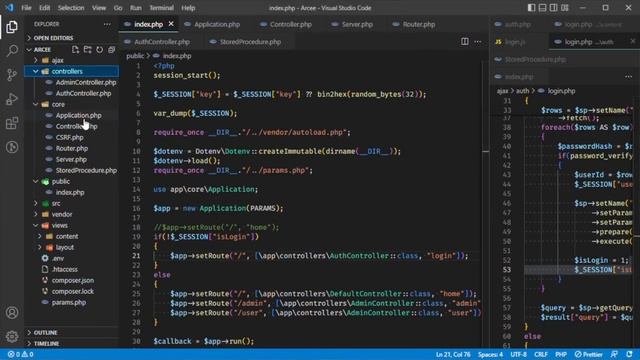Screen dimensions: 640x360
Task: Click the auth breadcrumb in right editor
Action: (522, 91)
